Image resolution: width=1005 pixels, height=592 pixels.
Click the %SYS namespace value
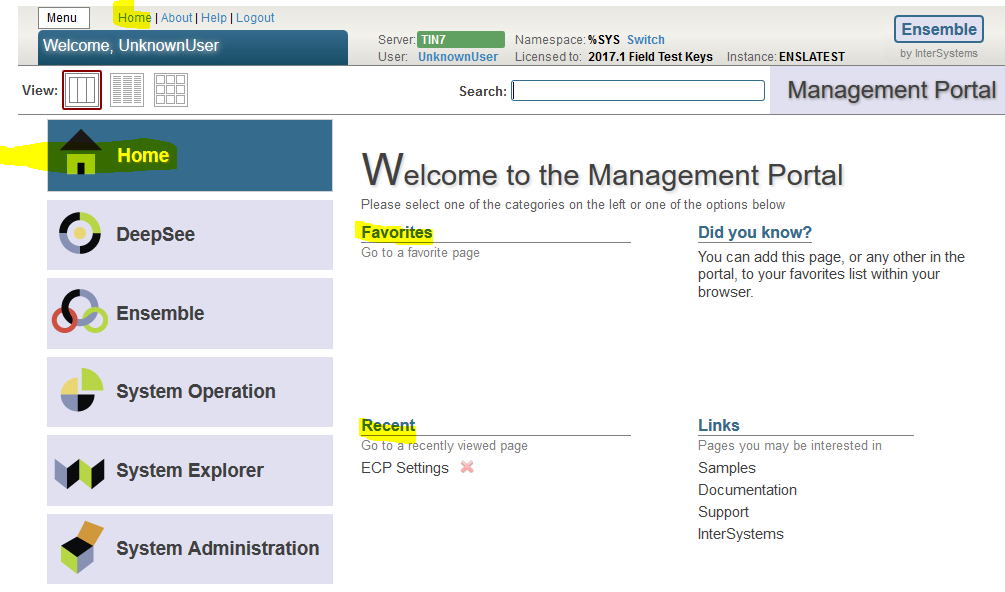pos(603,40)
